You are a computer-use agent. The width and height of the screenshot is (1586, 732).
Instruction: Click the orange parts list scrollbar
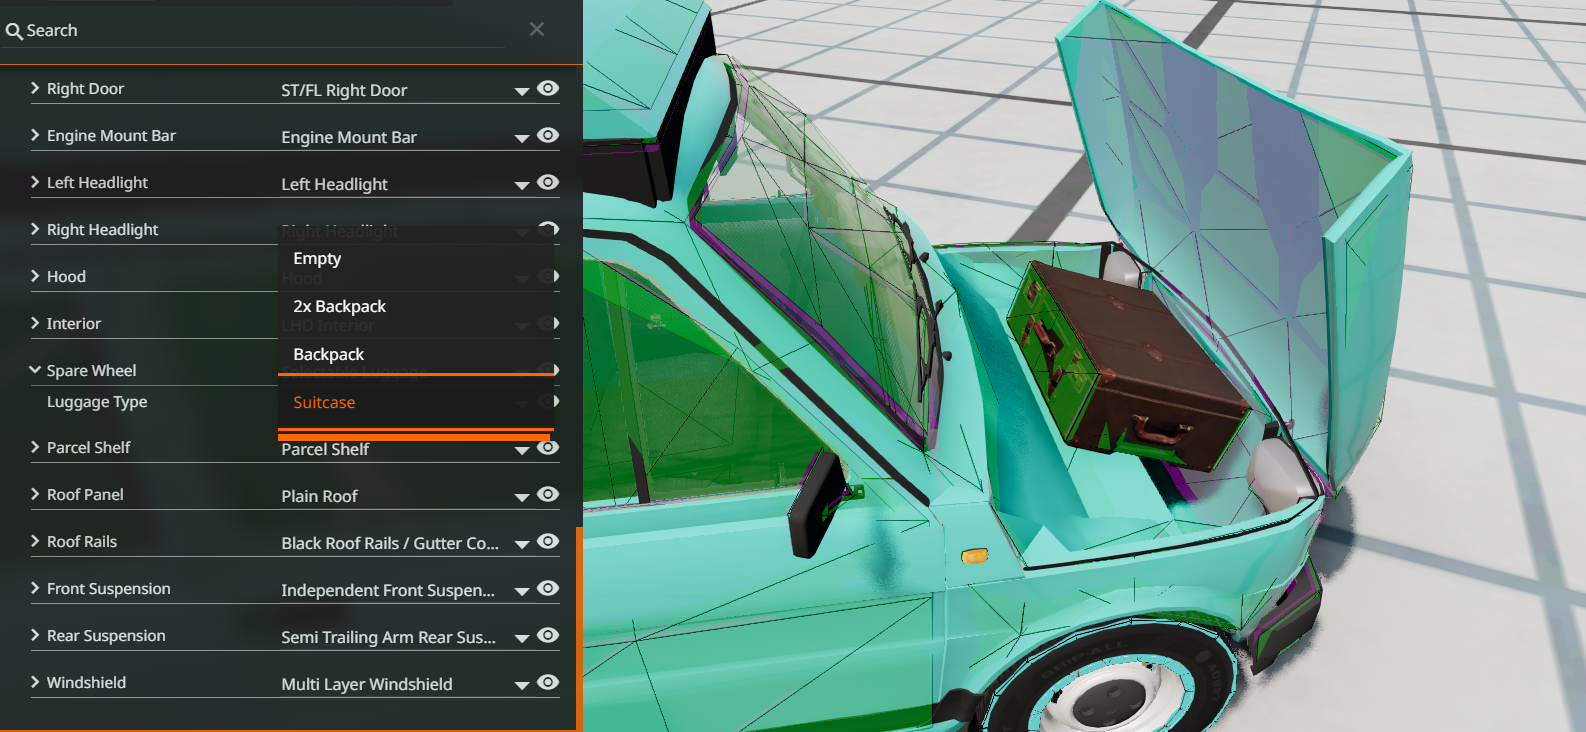[x=579, y=628]
